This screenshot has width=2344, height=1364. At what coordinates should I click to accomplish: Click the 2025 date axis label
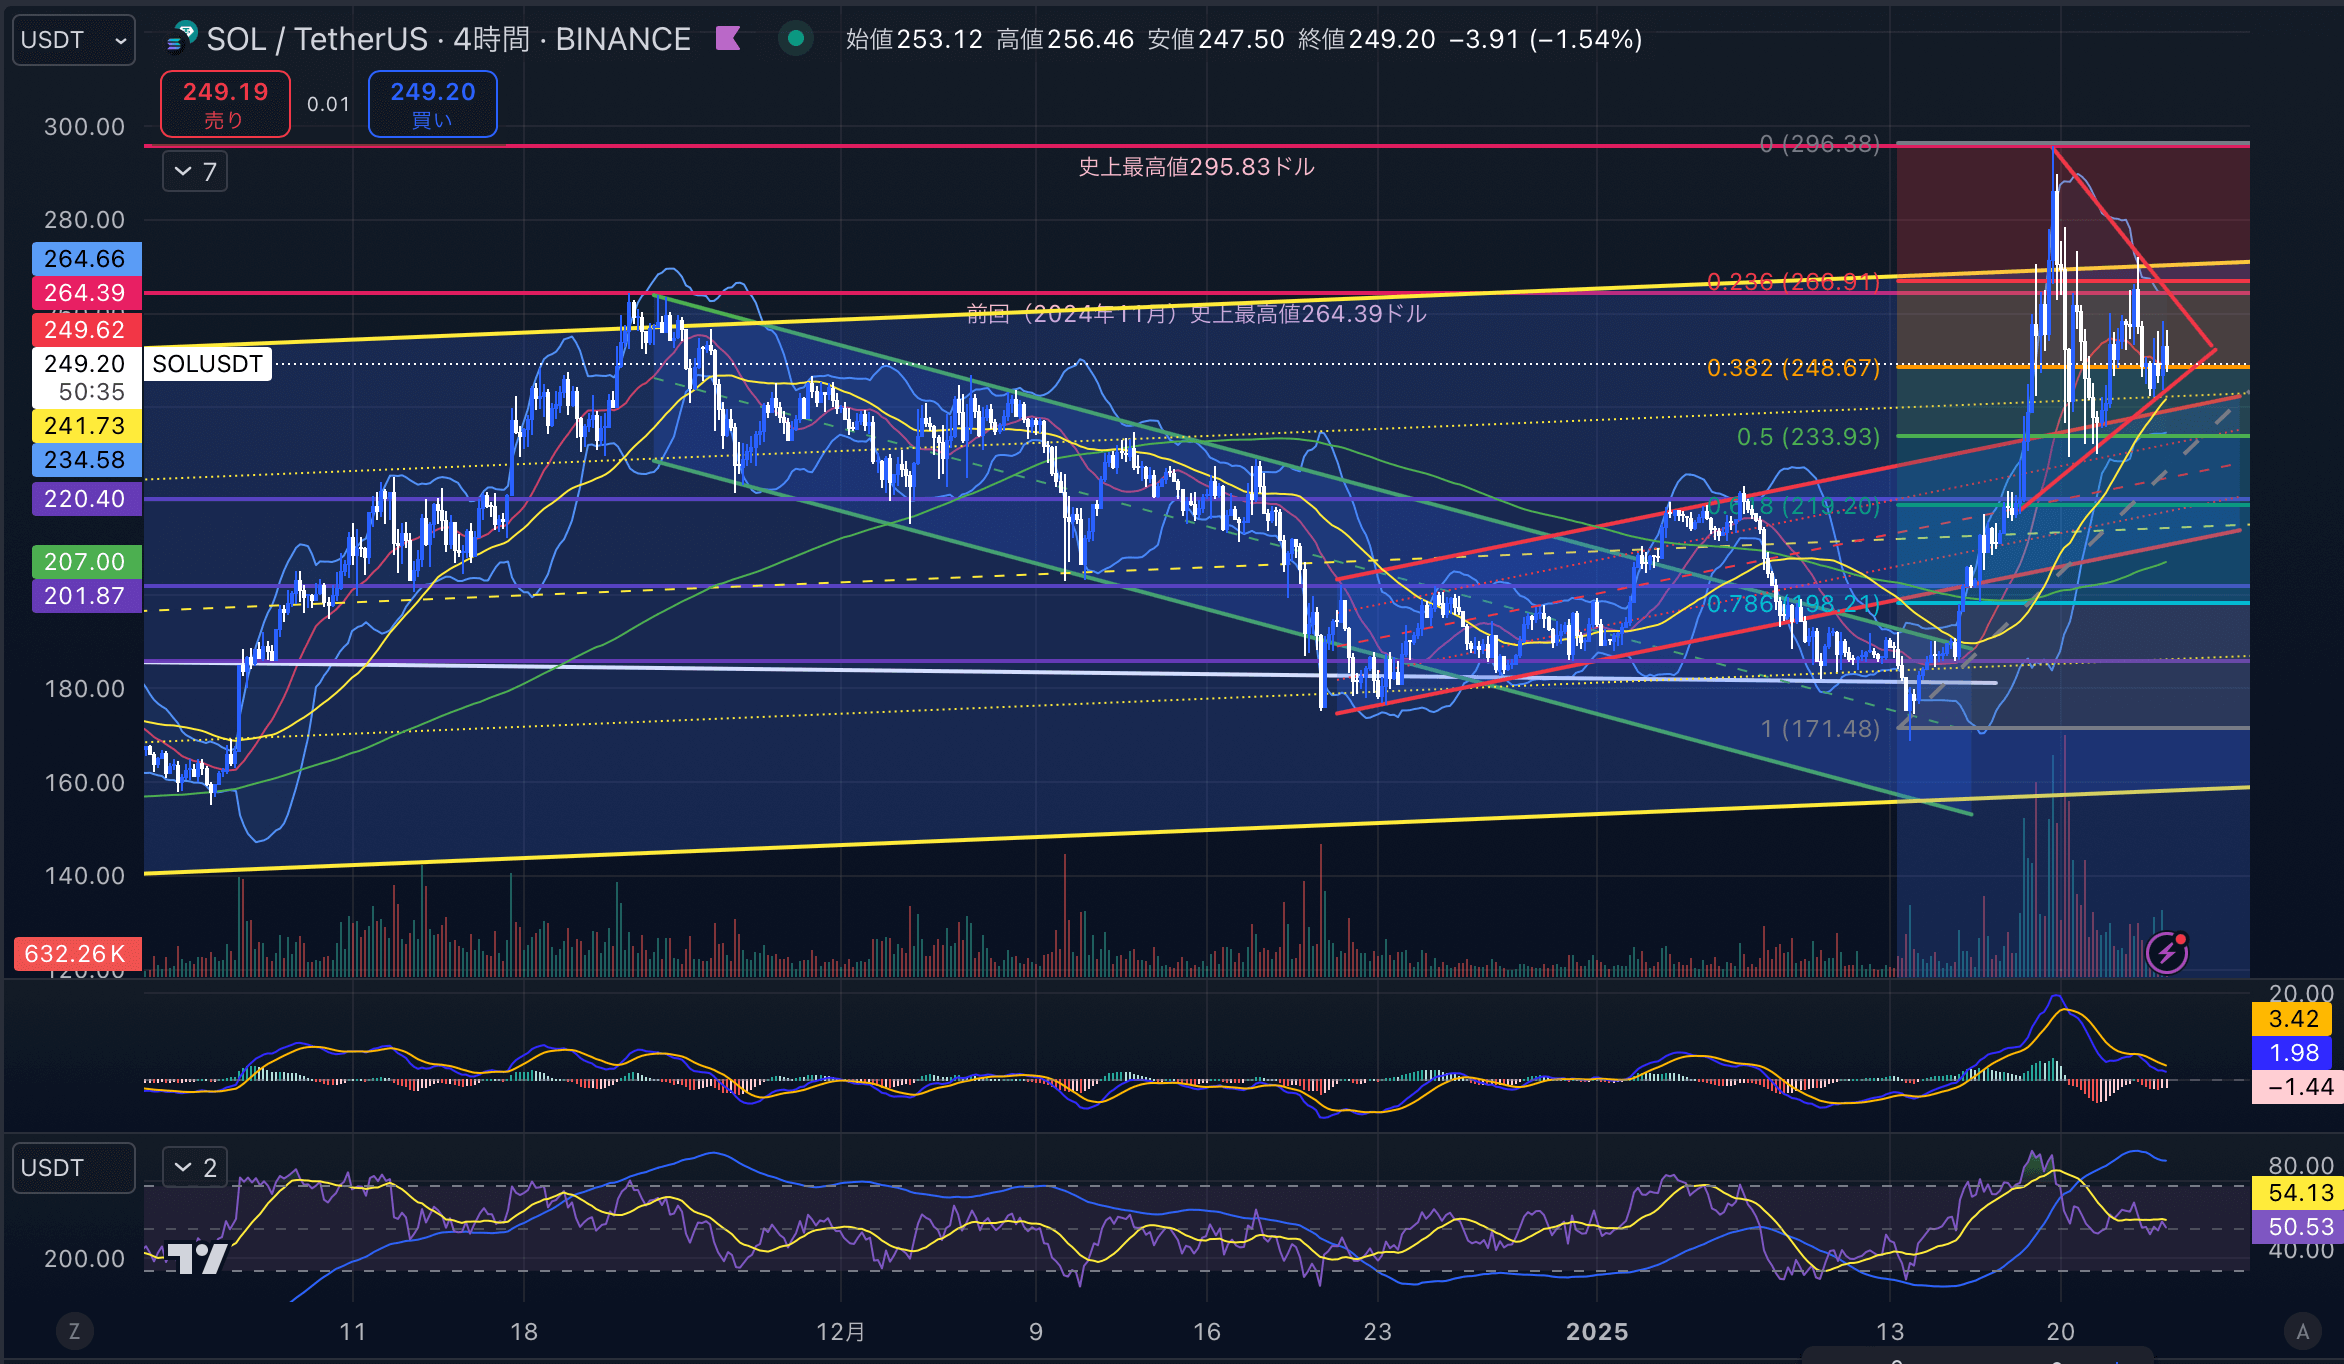click(1597, 1332)
